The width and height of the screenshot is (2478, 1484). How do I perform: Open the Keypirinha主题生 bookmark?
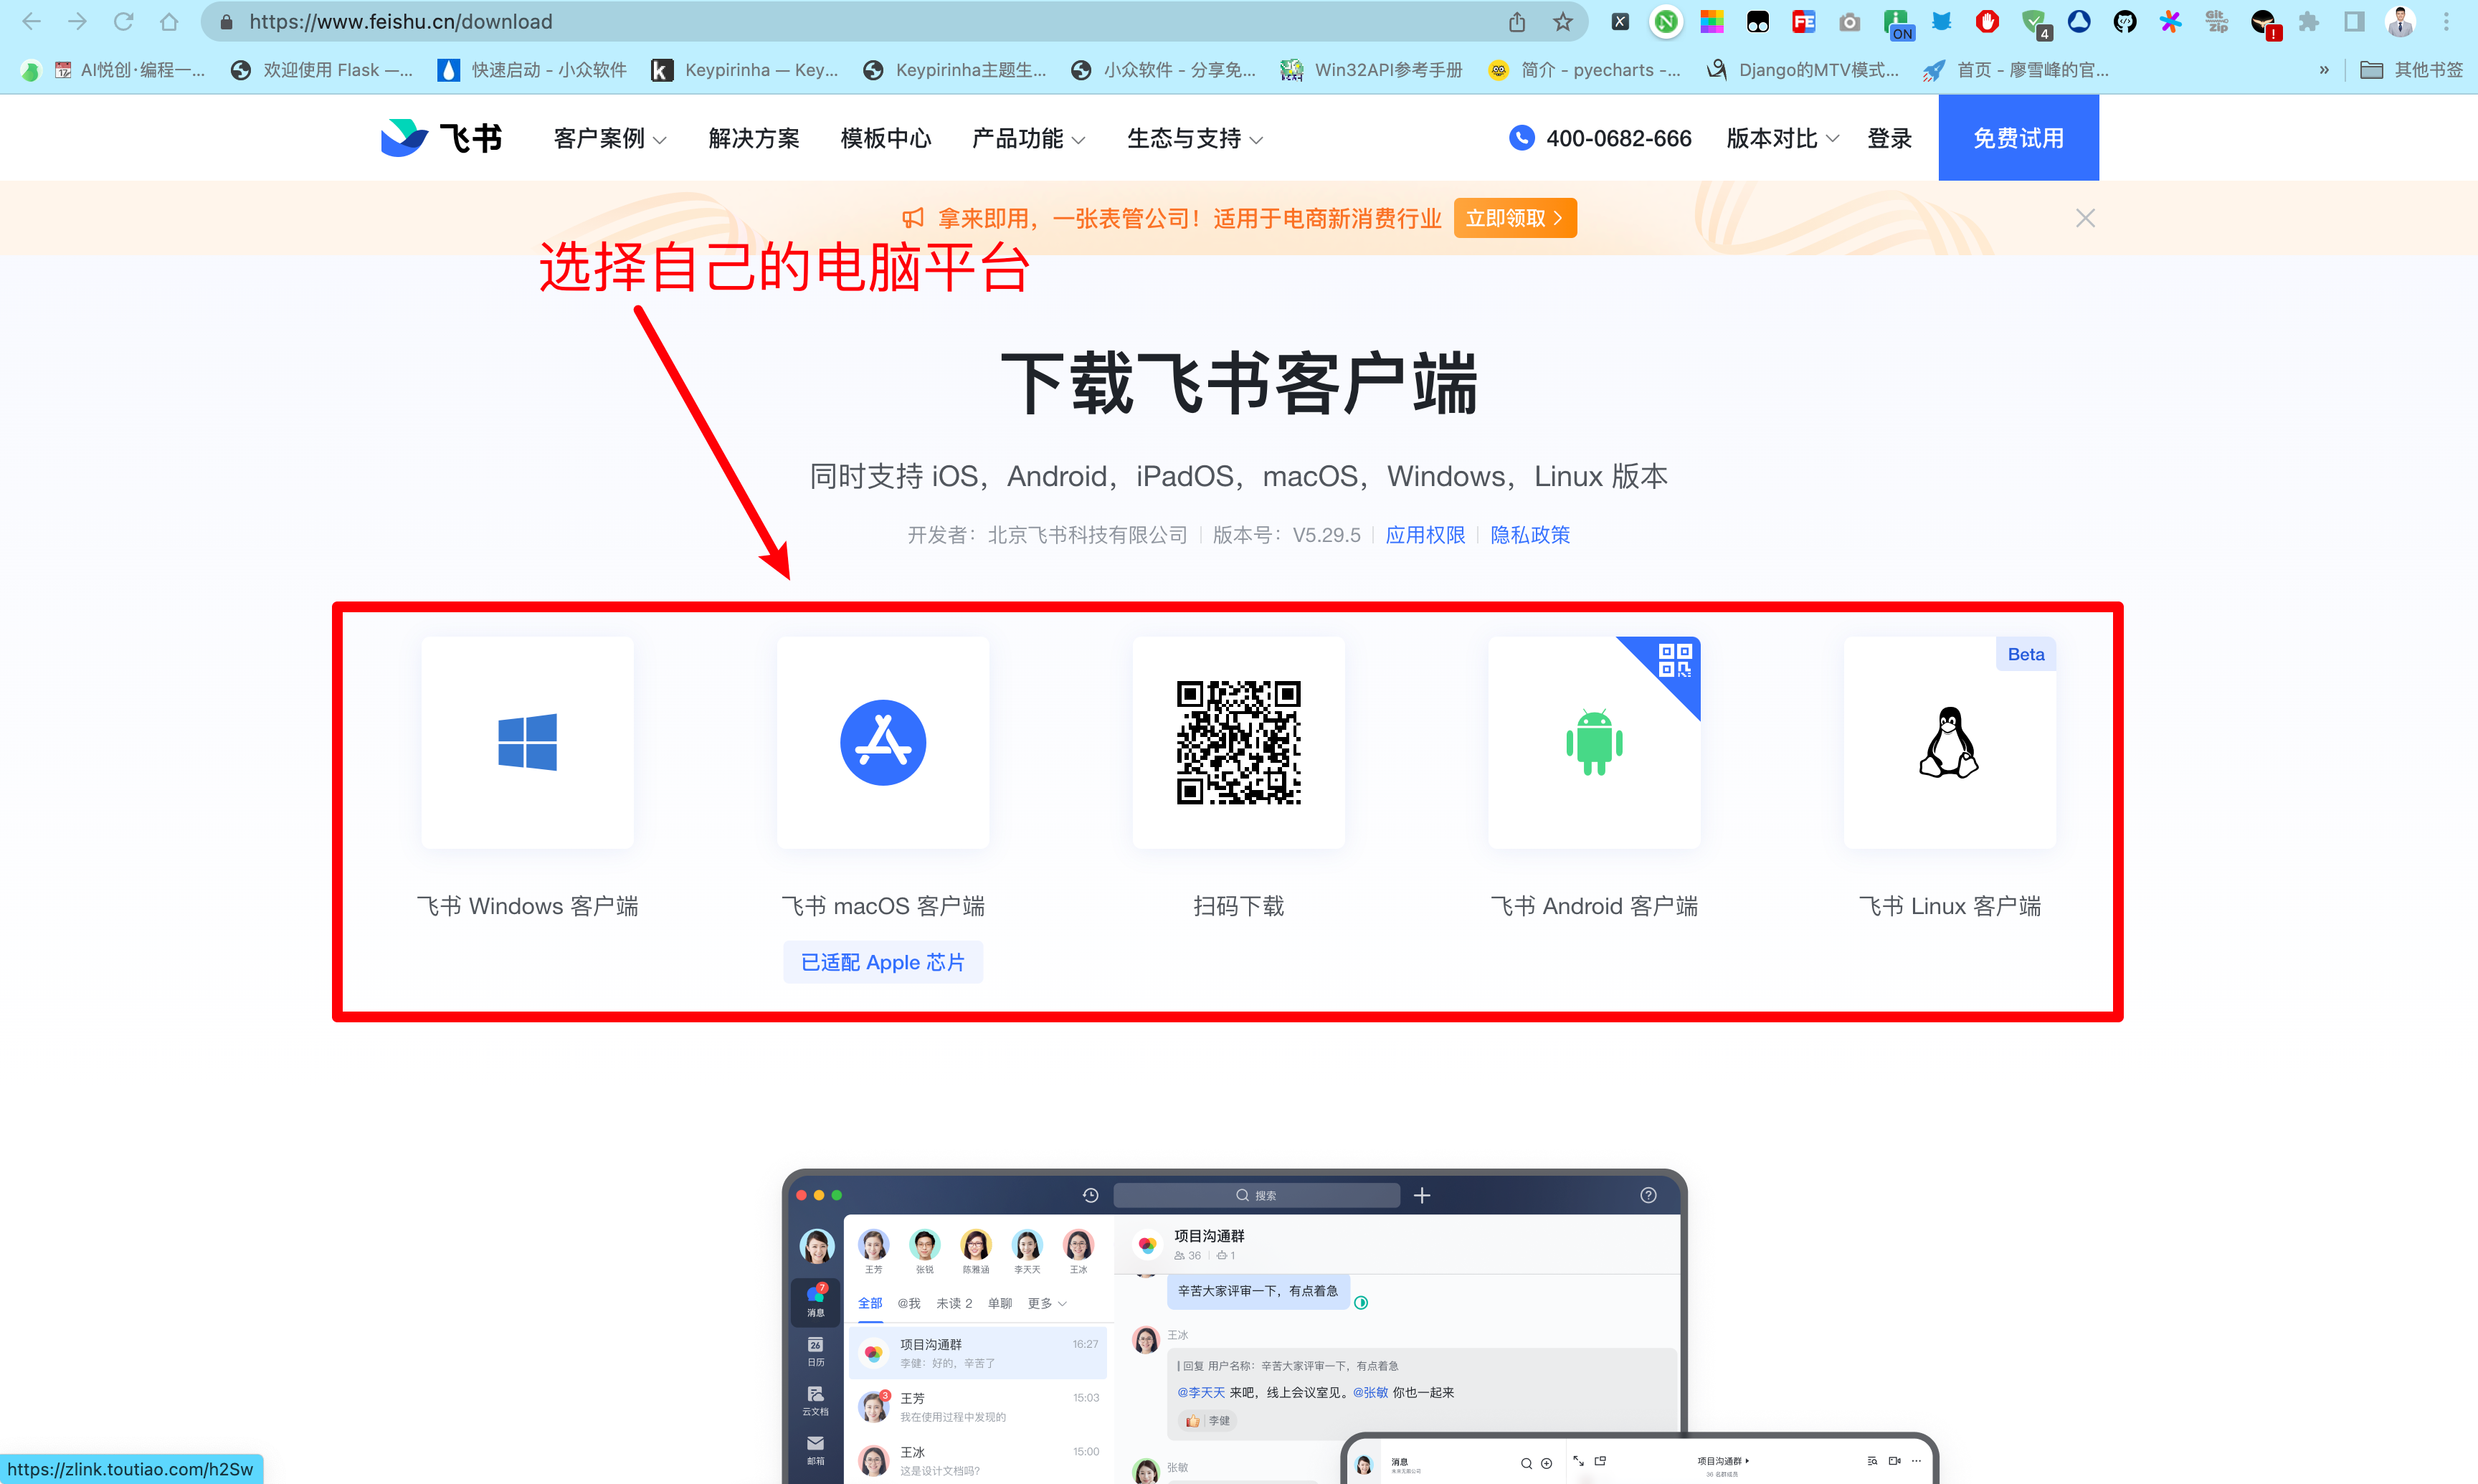[954, 69]
